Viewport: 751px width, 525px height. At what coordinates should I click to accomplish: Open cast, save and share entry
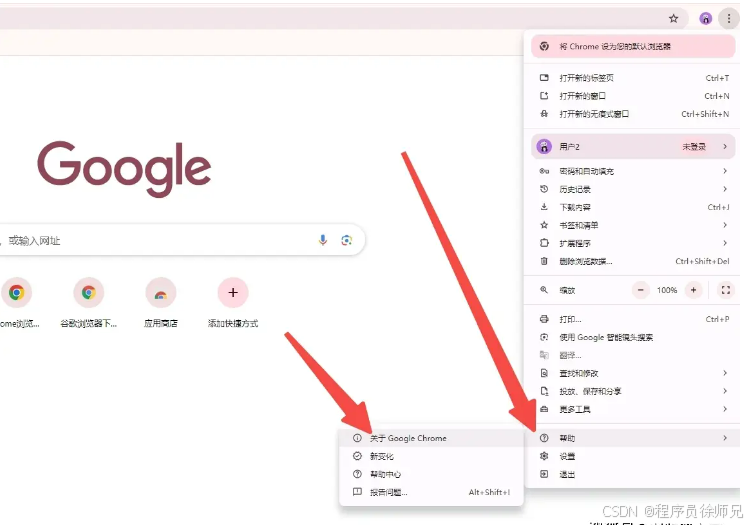point(633,391)
